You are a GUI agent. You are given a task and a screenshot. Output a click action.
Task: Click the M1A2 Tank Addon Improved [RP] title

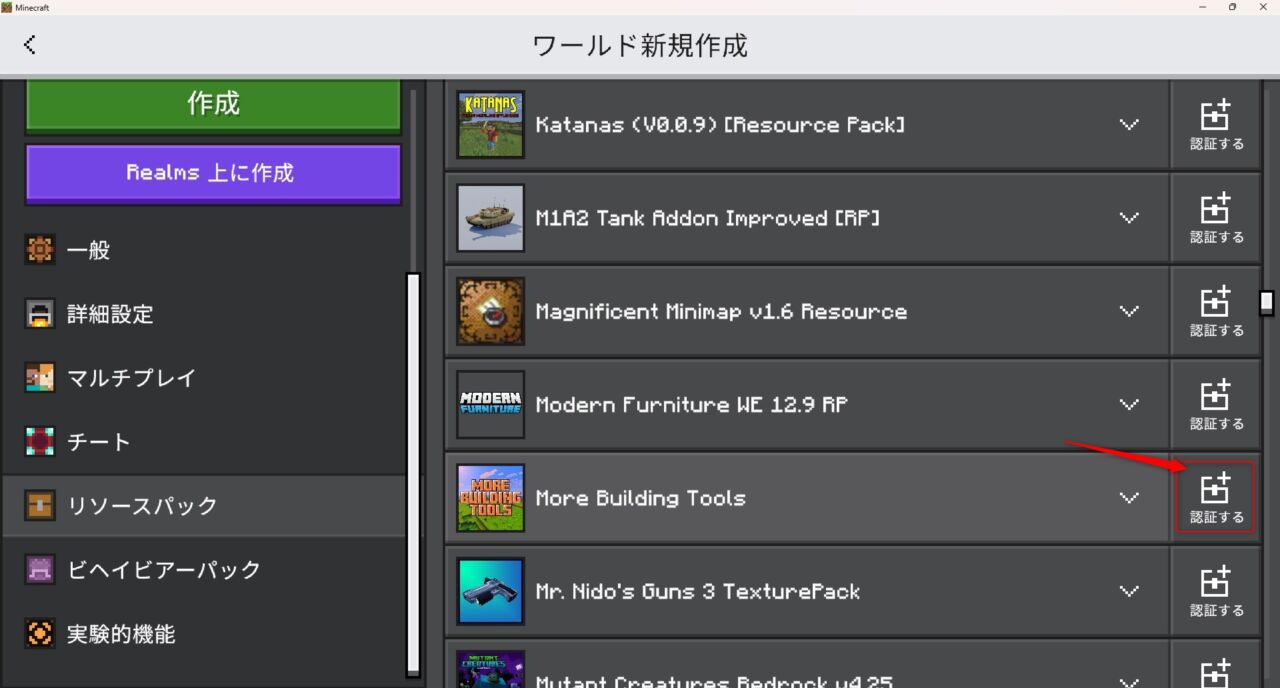(708, 218)
